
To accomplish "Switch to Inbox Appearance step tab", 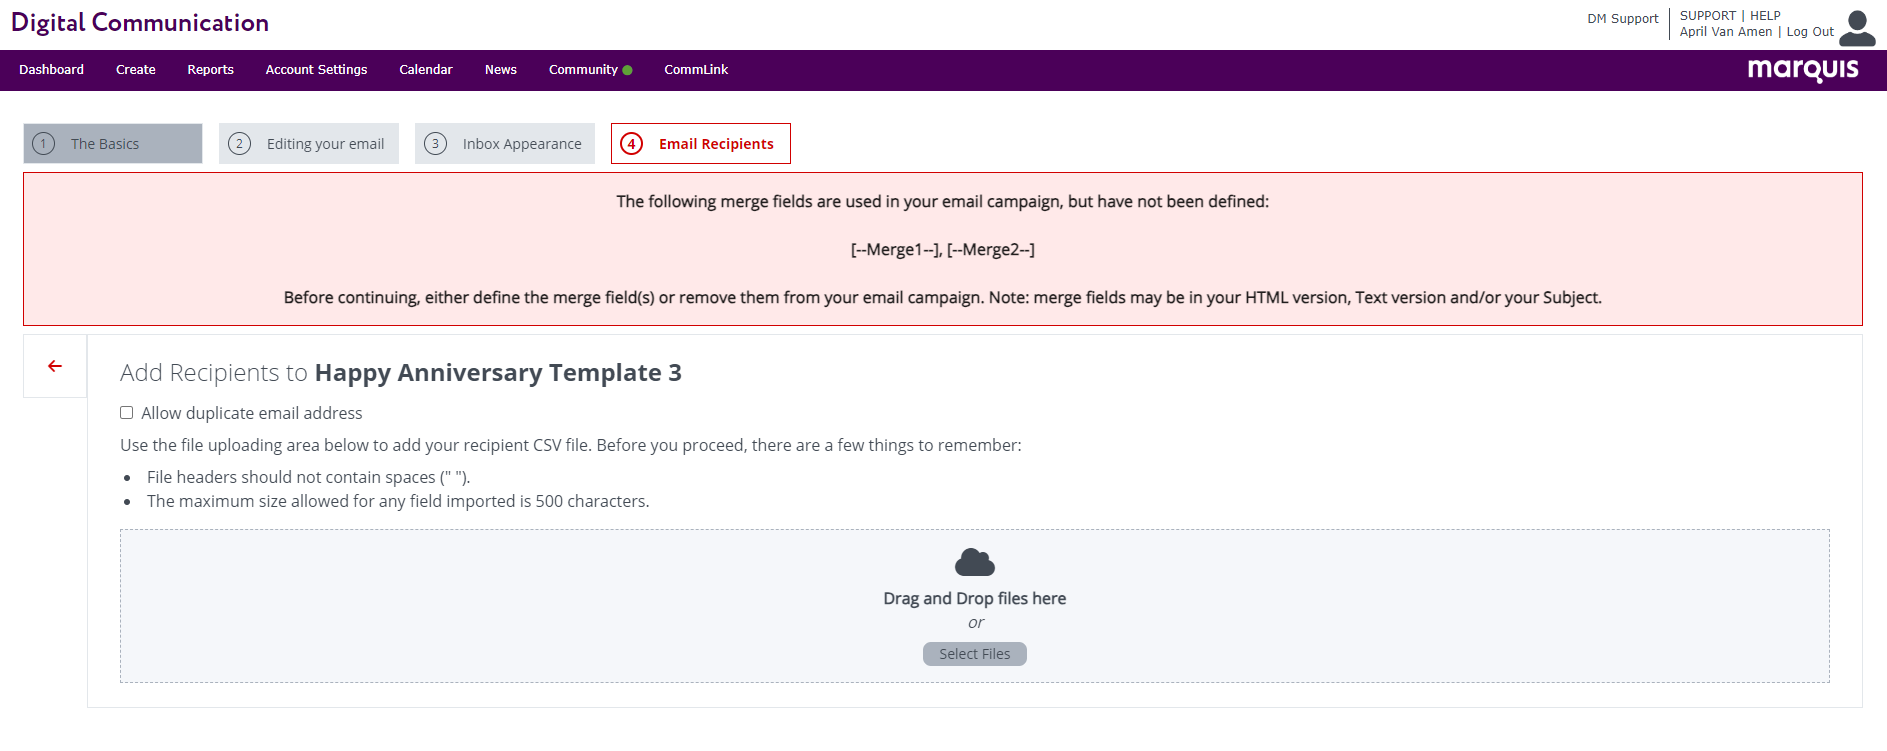I will tap(505, 144).
